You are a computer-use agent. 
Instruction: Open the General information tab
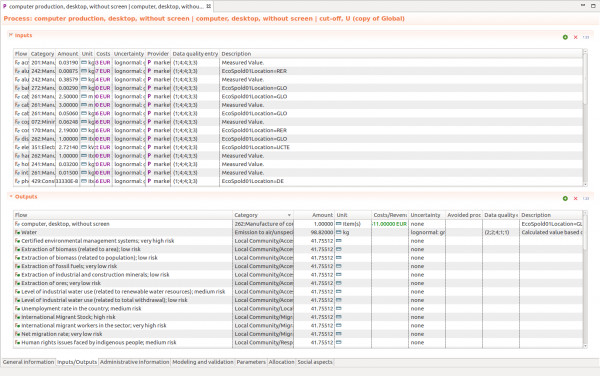[28, 362]
